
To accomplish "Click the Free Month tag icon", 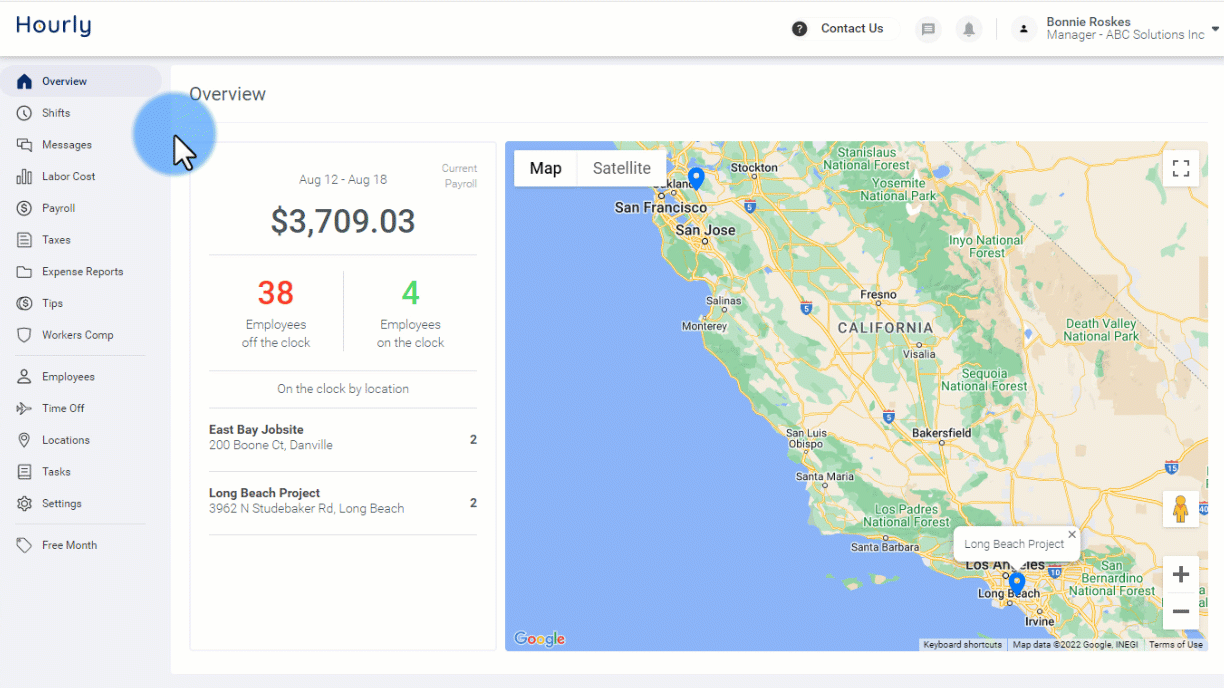I will [x=25, y=545].
